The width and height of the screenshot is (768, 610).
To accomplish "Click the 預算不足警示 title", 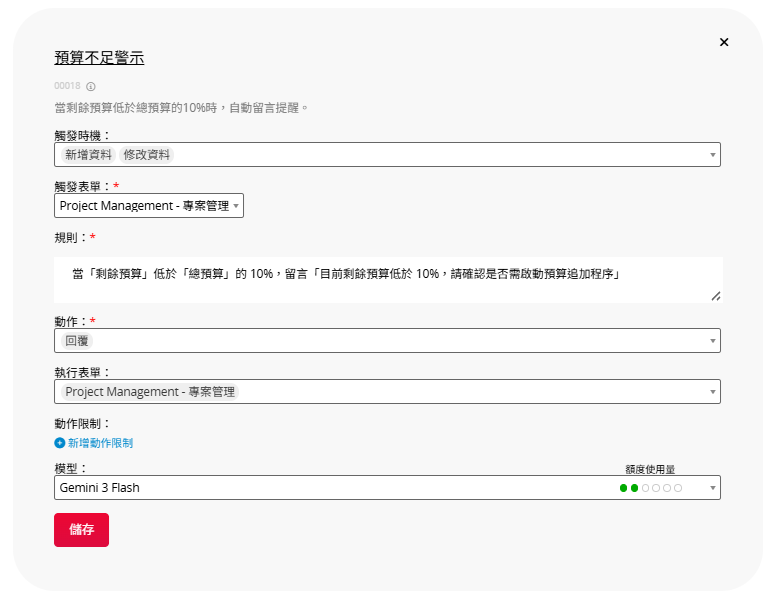I will pos(99,58).
